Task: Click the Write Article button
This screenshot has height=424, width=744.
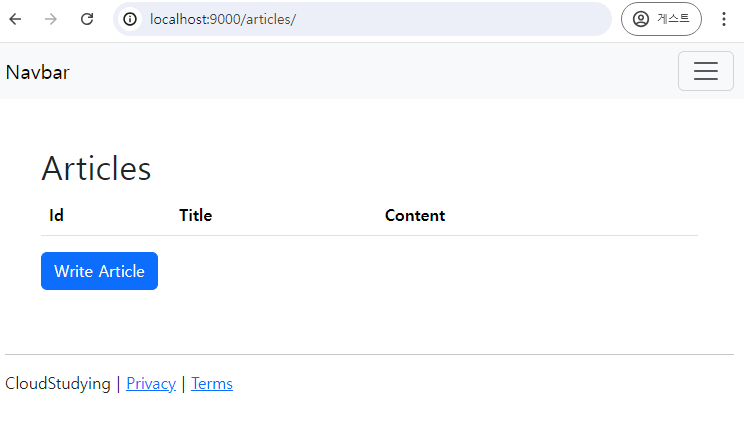Action: 99,271
